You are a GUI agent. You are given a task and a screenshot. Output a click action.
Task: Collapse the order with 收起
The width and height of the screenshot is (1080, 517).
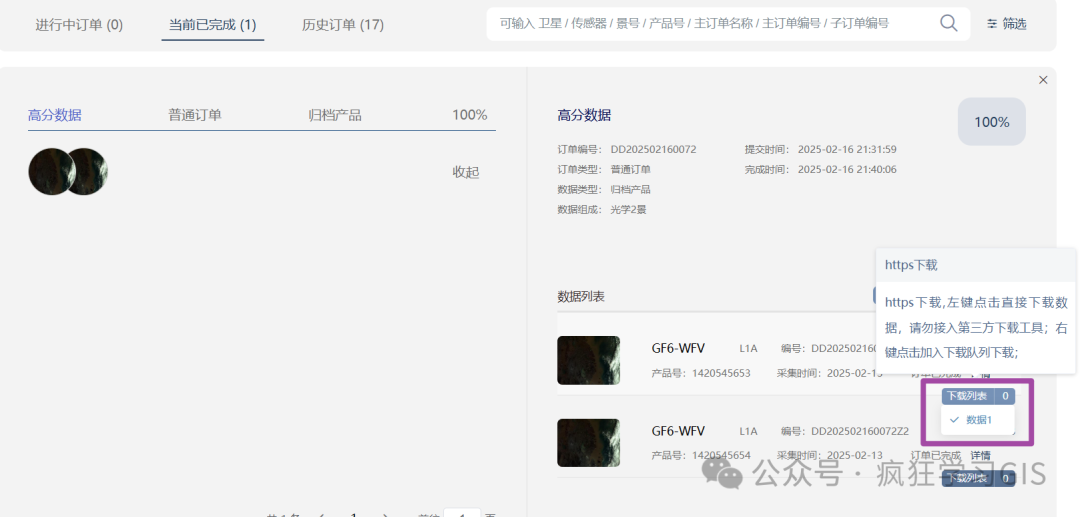[x=466, y=172]
